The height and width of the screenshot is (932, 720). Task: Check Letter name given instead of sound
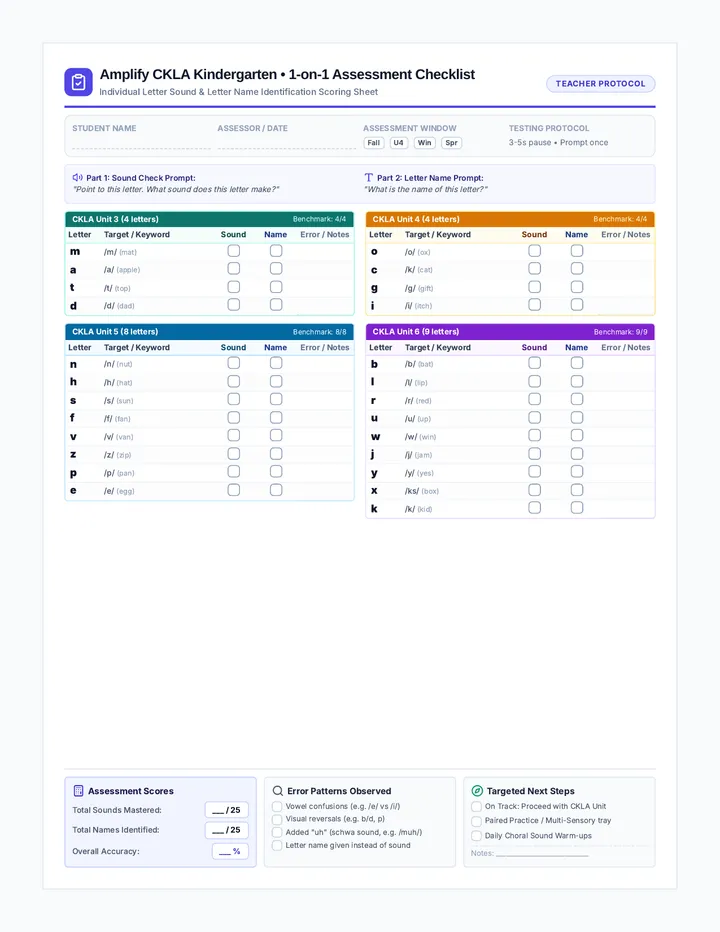(x=277, y=845)
